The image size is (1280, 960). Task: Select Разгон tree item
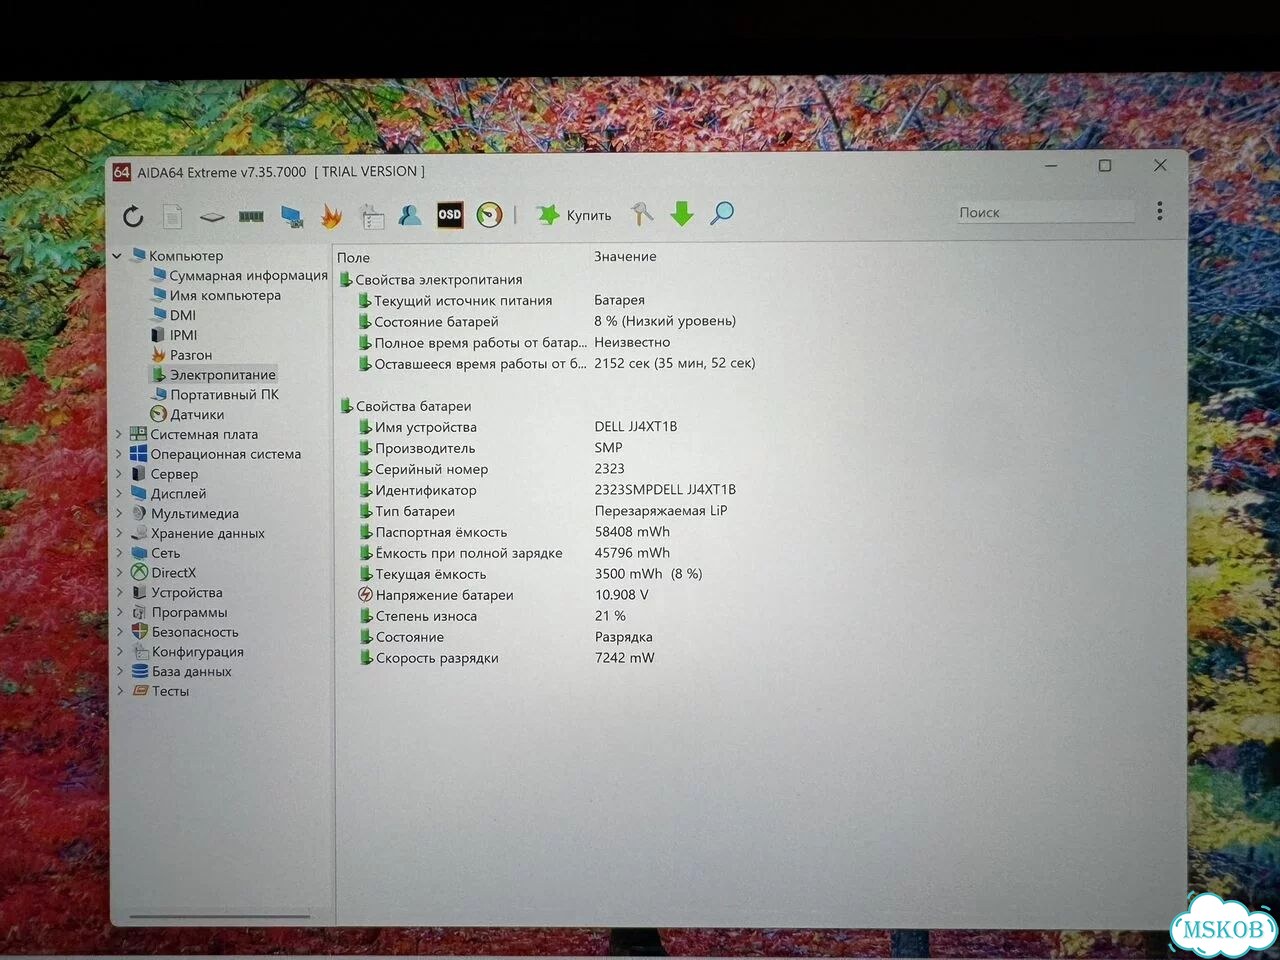click(x=182, y=355)
